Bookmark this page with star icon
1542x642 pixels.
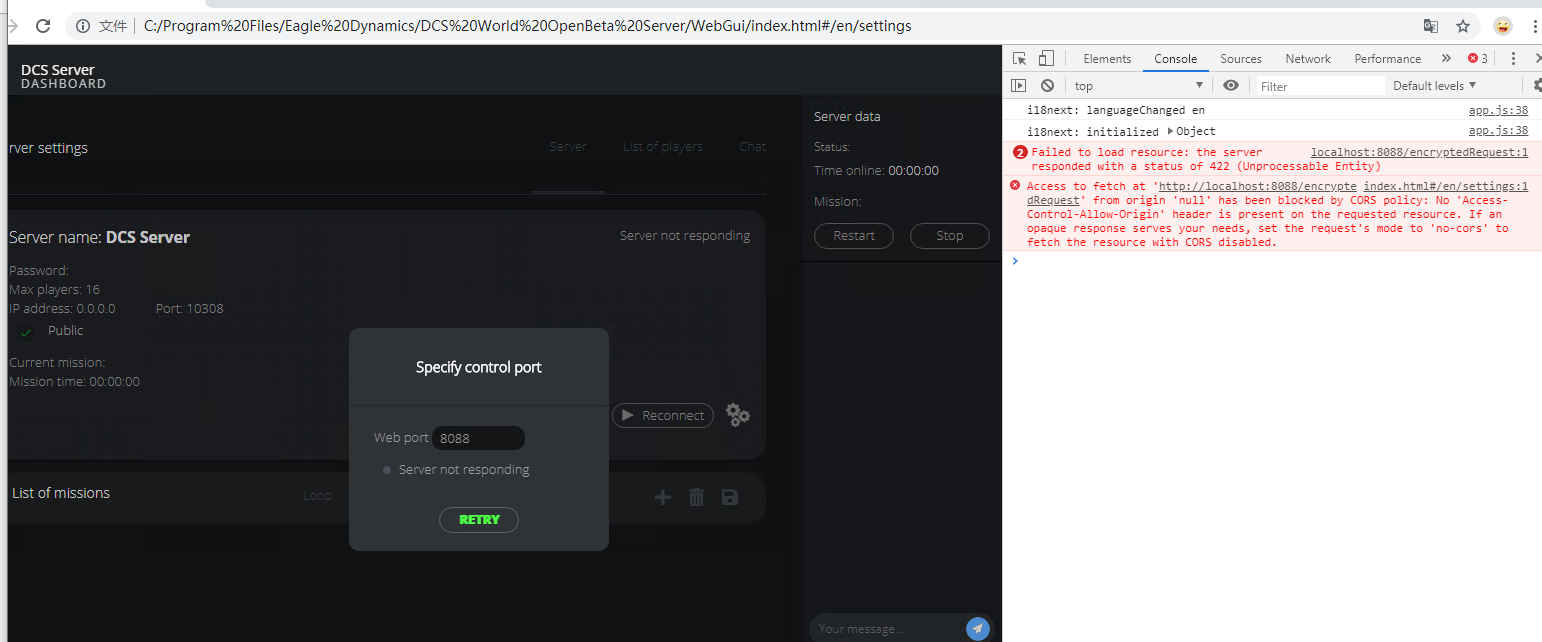[x=1463, y=26]
